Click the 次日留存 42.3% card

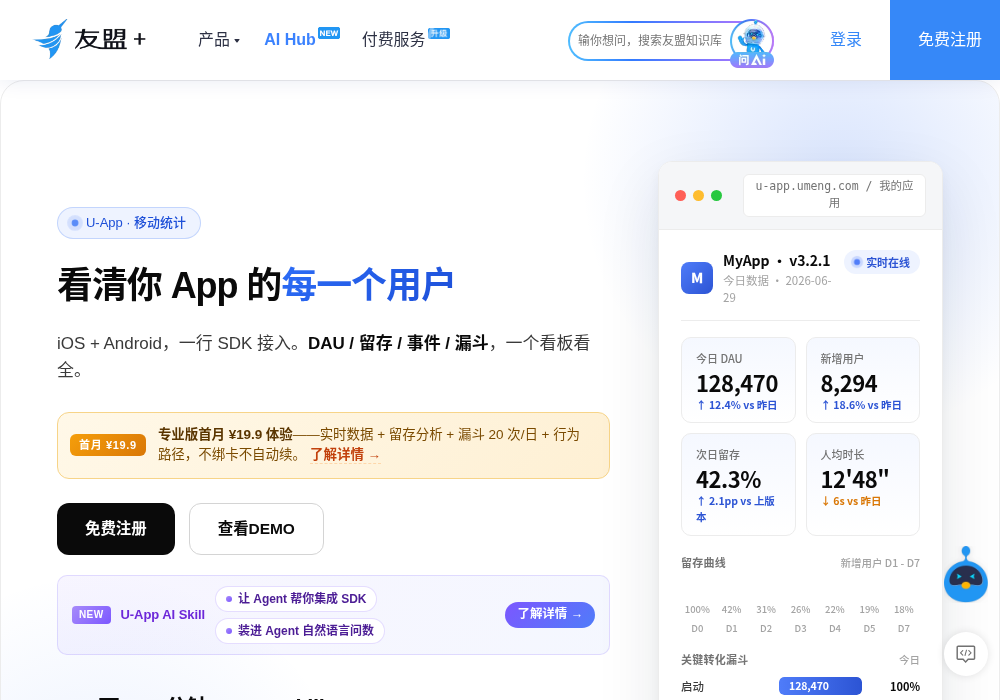(x=739, y=485)
